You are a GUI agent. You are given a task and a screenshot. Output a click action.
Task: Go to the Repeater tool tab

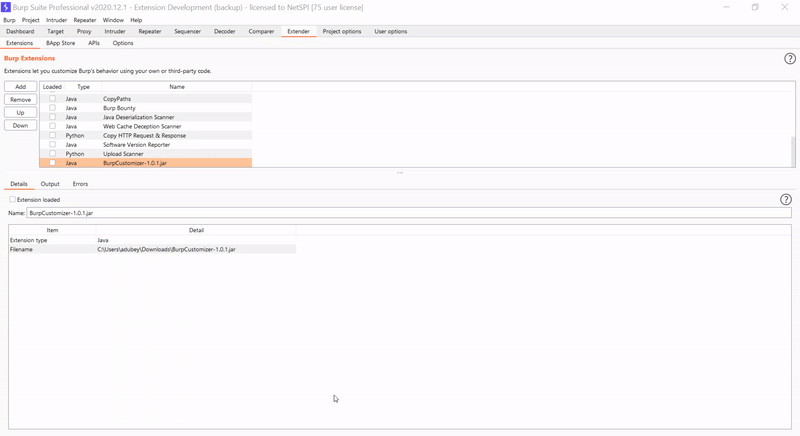pyautogui.click(x=150, y=31)
